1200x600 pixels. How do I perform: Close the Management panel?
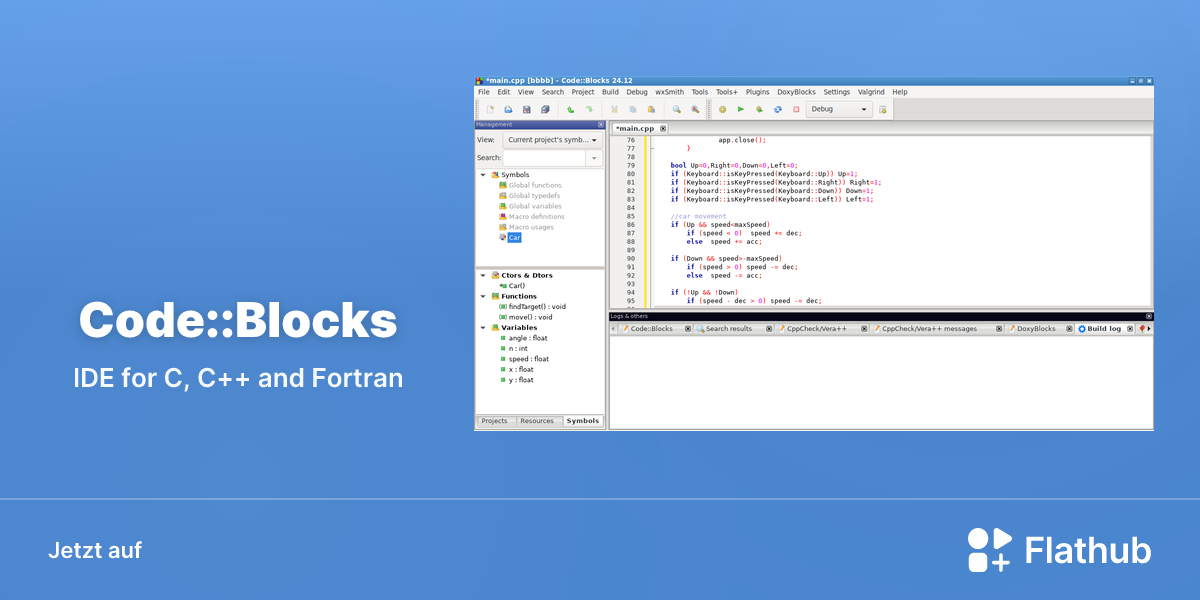[601, 124]
